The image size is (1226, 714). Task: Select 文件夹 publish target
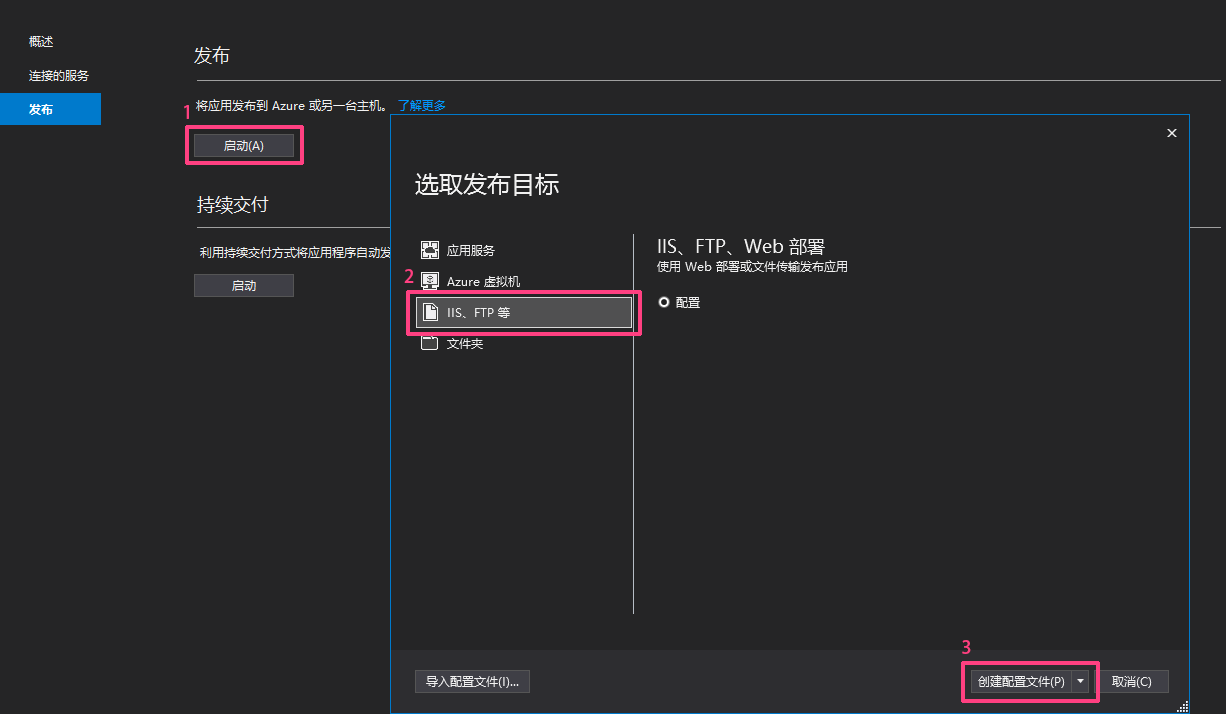[x=524, y=343]
